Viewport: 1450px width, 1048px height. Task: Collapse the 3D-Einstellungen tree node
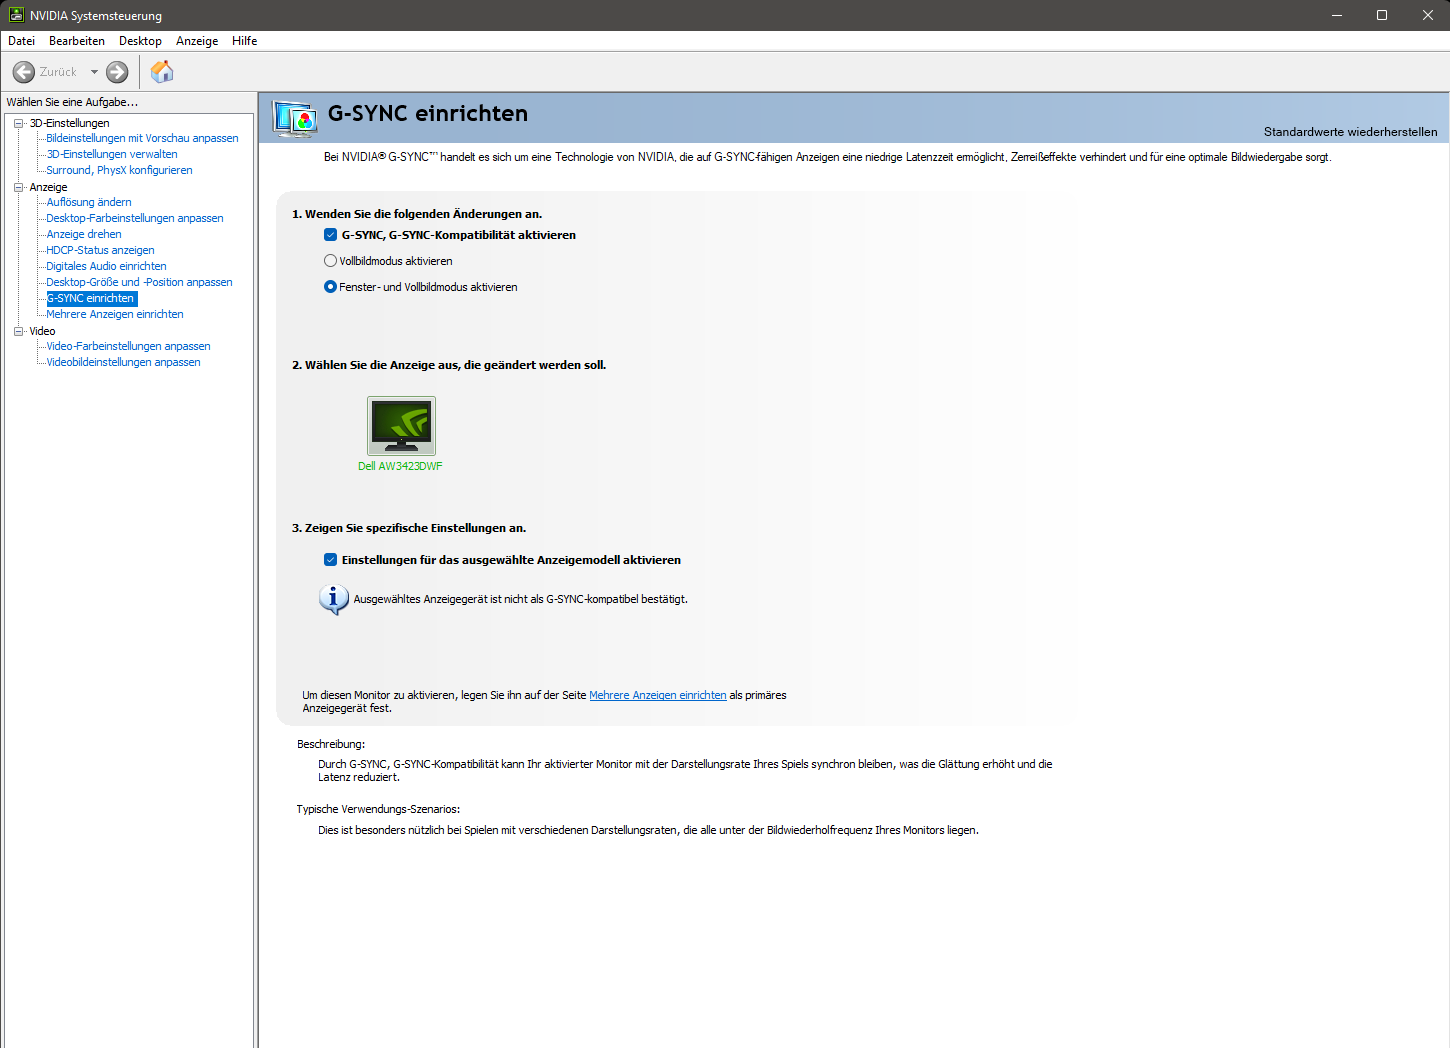coord(18,123)
